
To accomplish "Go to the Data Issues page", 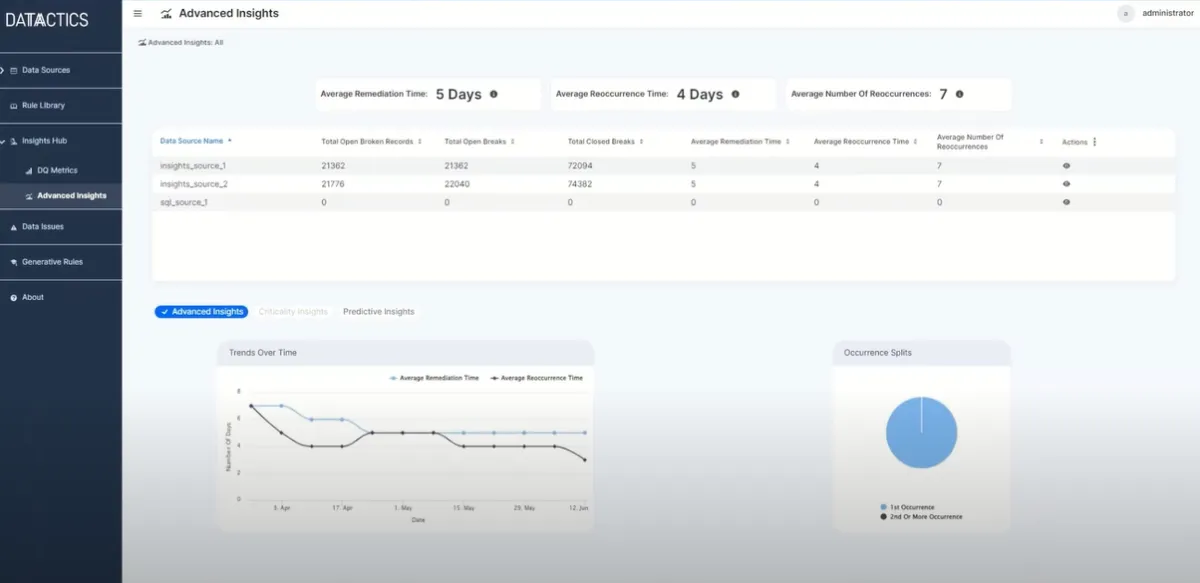I will point(43,227).
